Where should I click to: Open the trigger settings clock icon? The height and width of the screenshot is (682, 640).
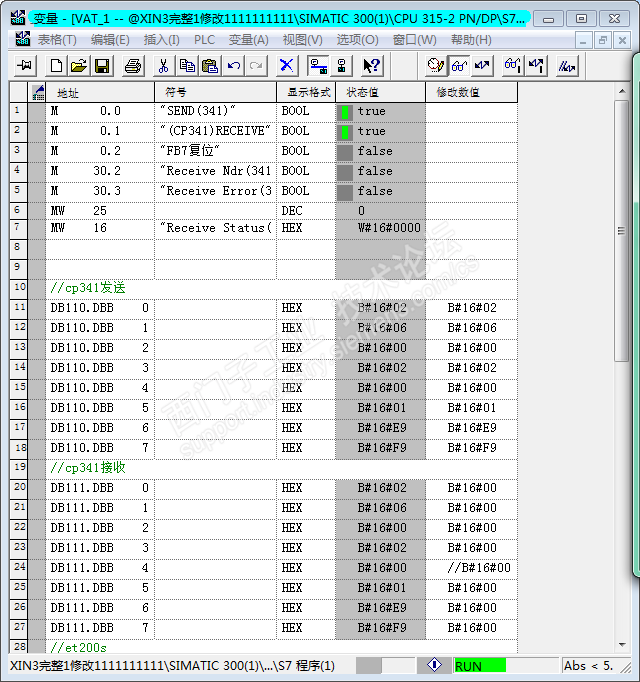pyautogui.click(x=436, y=66)
